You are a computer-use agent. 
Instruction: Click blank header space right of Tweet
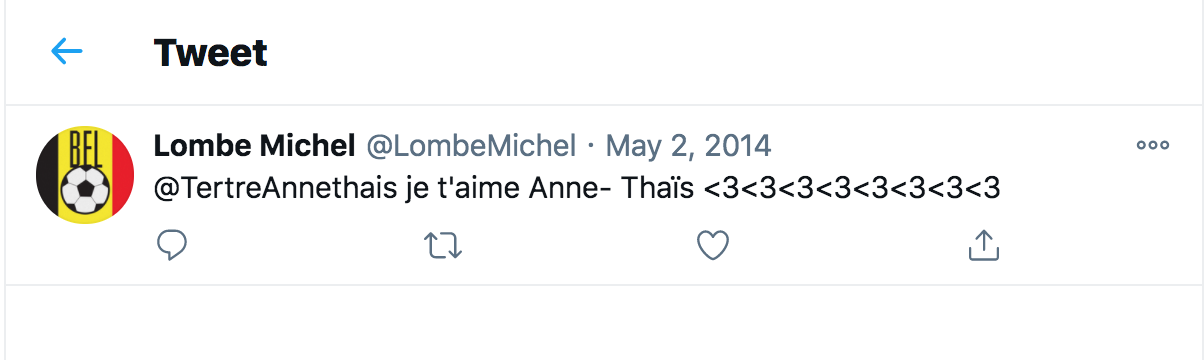[730, 52]
